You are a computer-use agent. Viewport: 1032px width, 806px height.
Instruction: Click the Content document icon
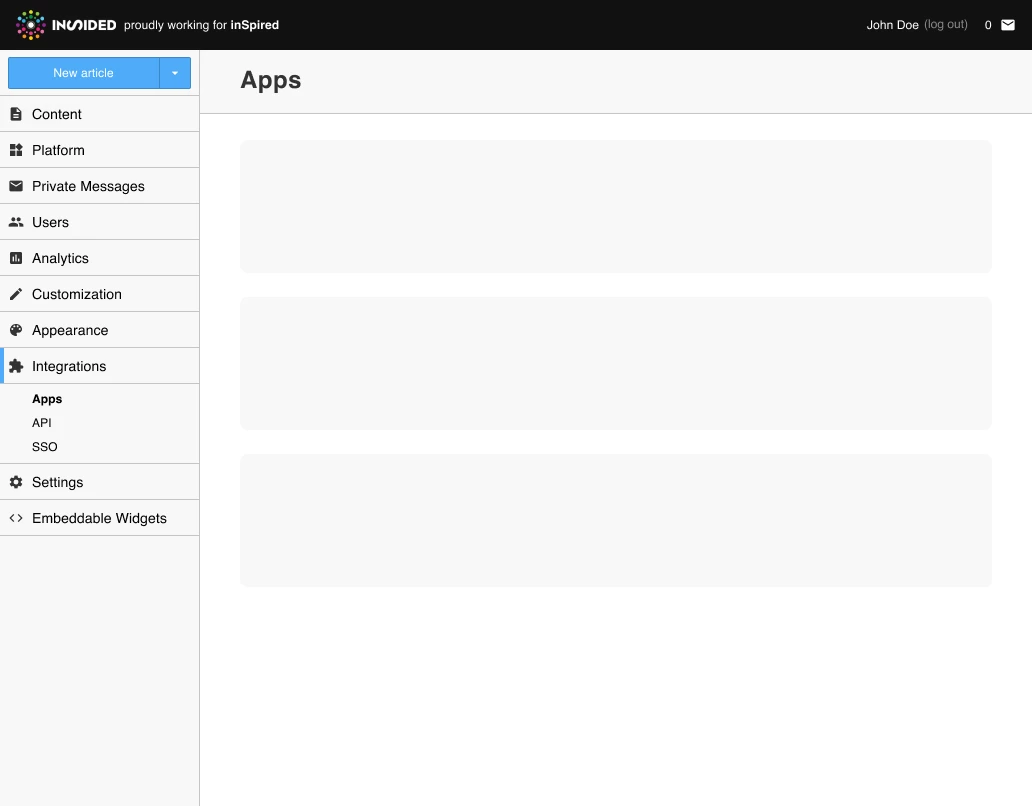pyautogui.click(x=16, y=114)
